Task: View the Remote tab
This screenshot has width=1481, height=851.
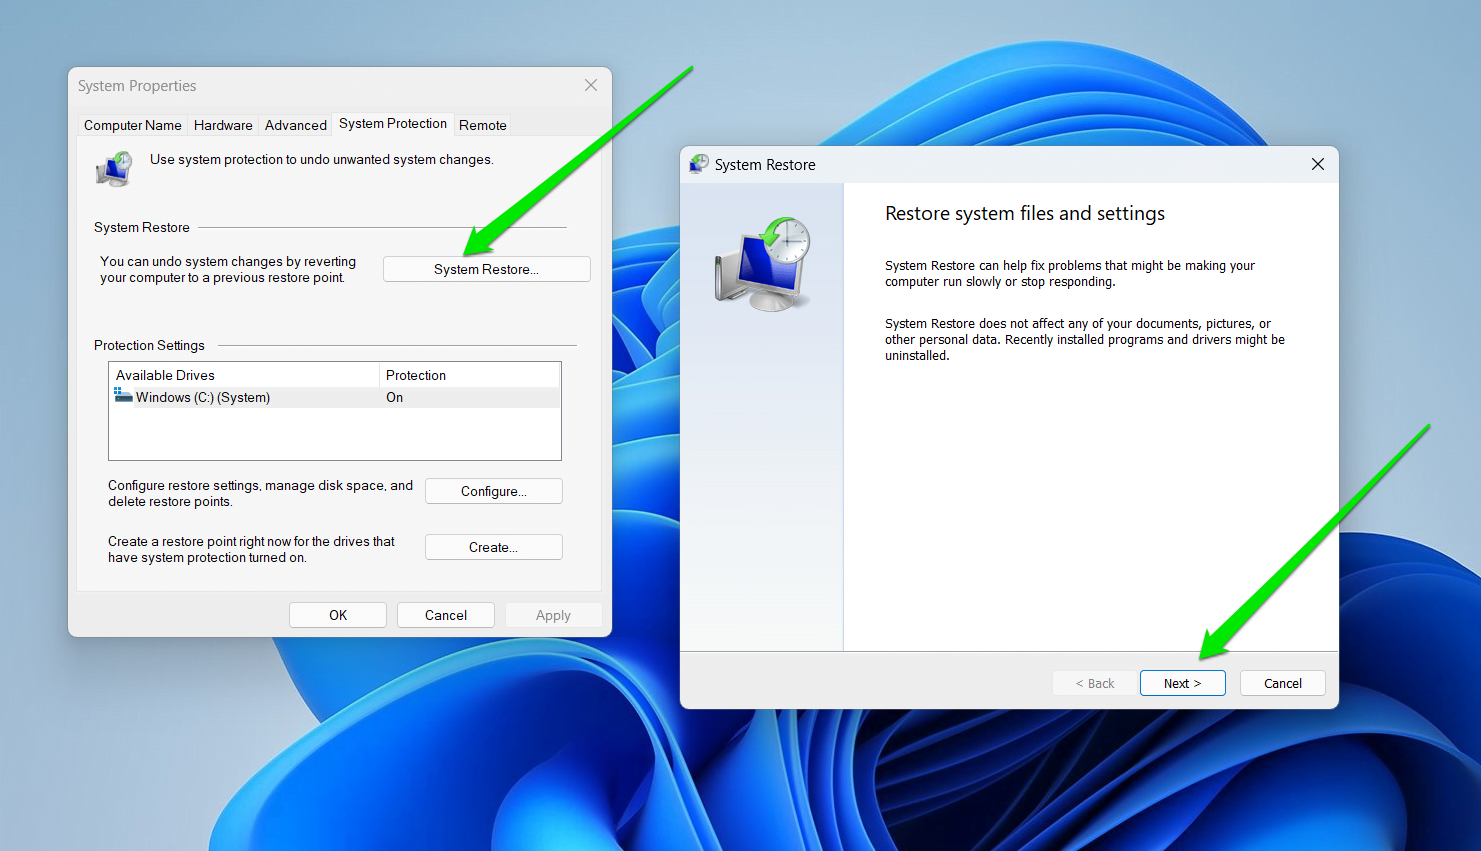Action: click(482, 124)
